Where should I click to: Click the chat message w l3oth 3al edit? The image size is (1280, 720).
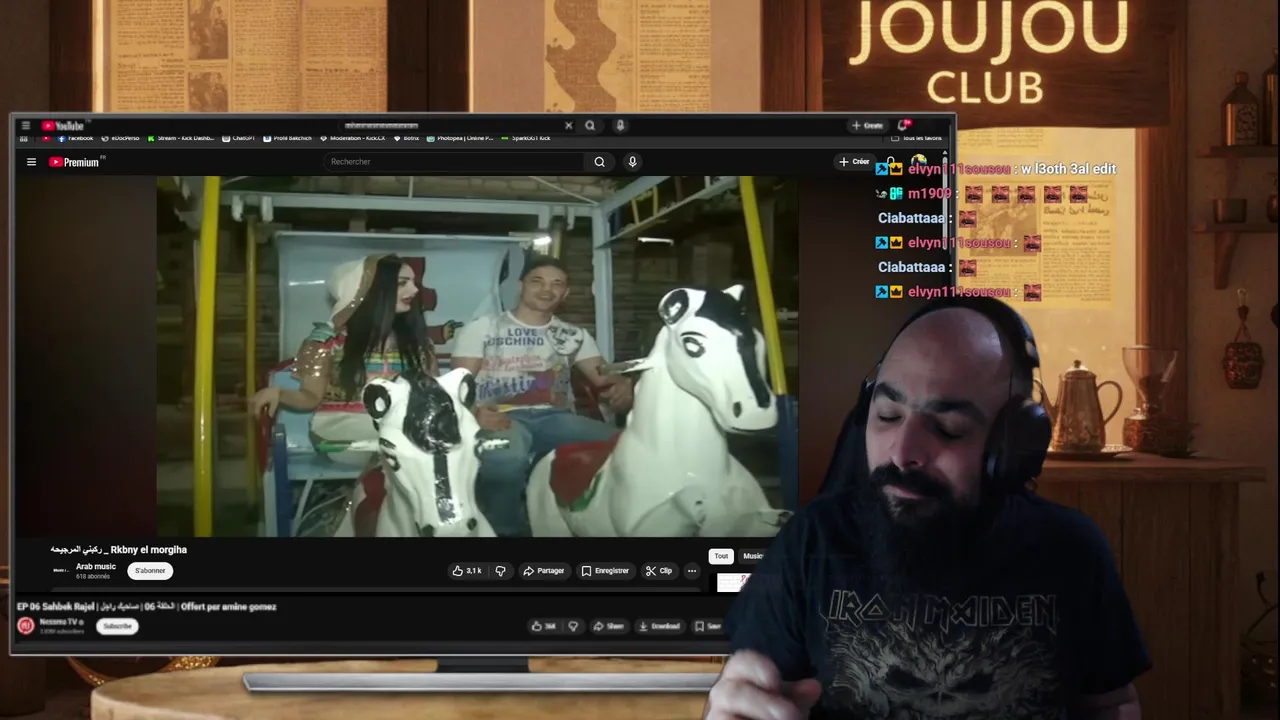click(x=1068, y=169)
